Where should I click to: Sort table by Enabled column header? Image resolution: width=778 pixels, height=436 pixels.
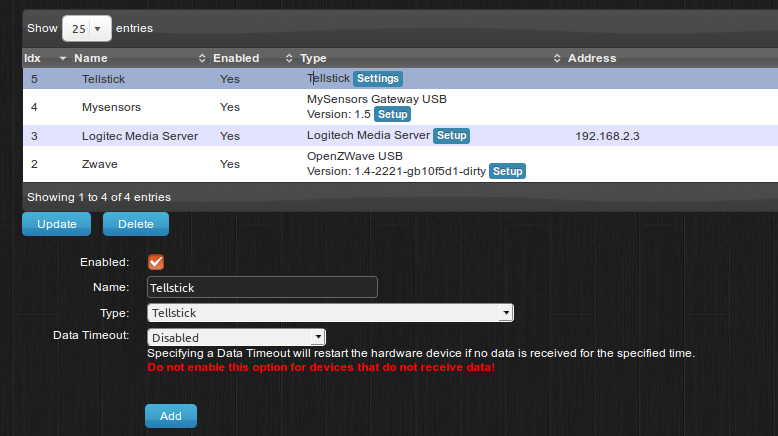252,58
